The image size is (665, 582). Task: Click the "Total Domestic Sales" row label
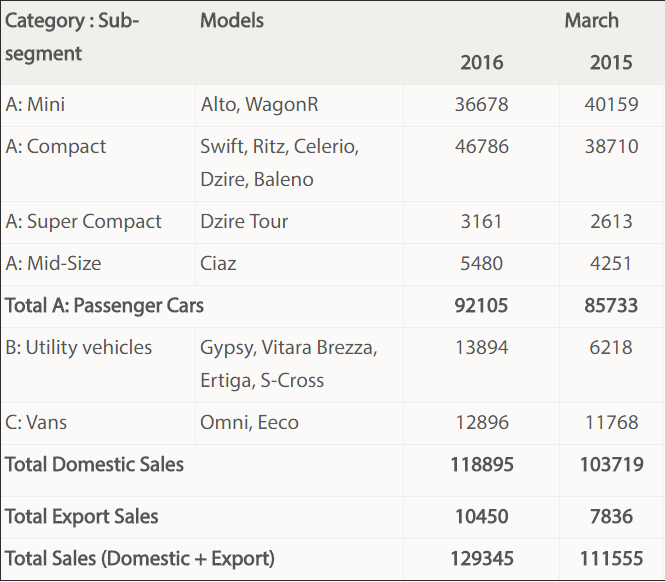[x=94, y=464]
